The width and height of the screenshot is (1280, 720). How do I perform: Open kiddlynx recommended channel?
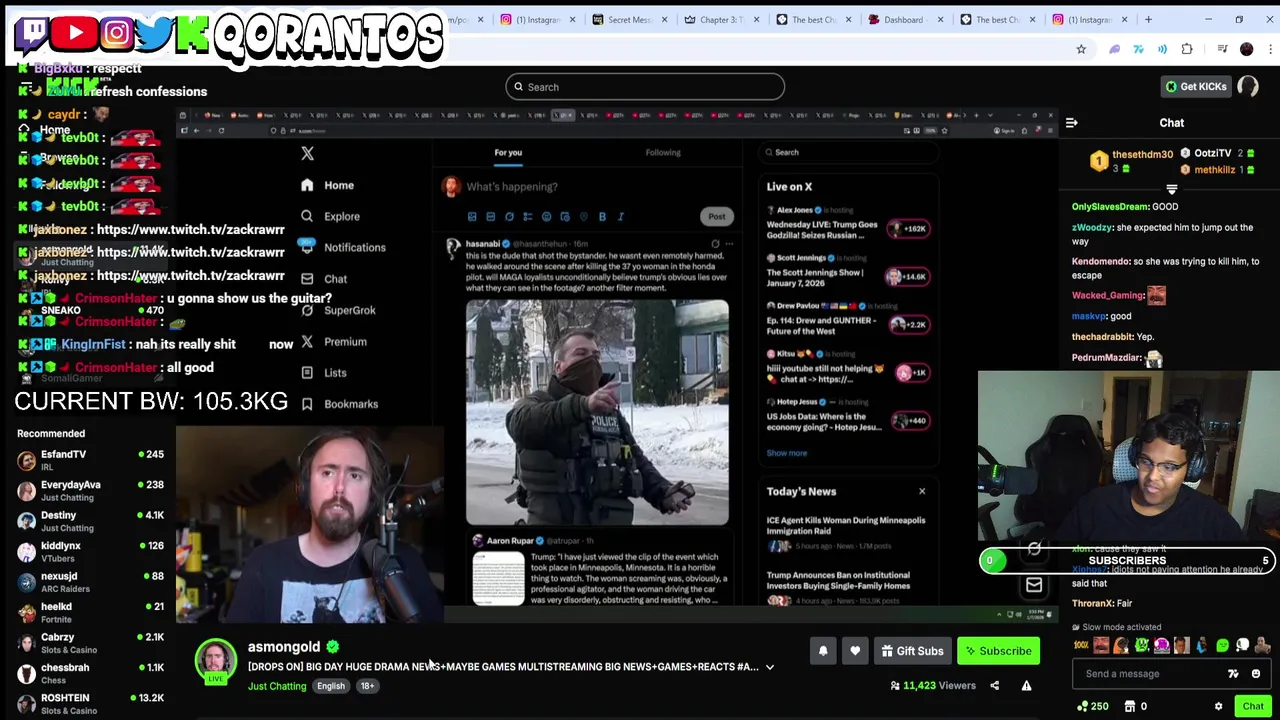pyautogui.click(x=90, y=551)
